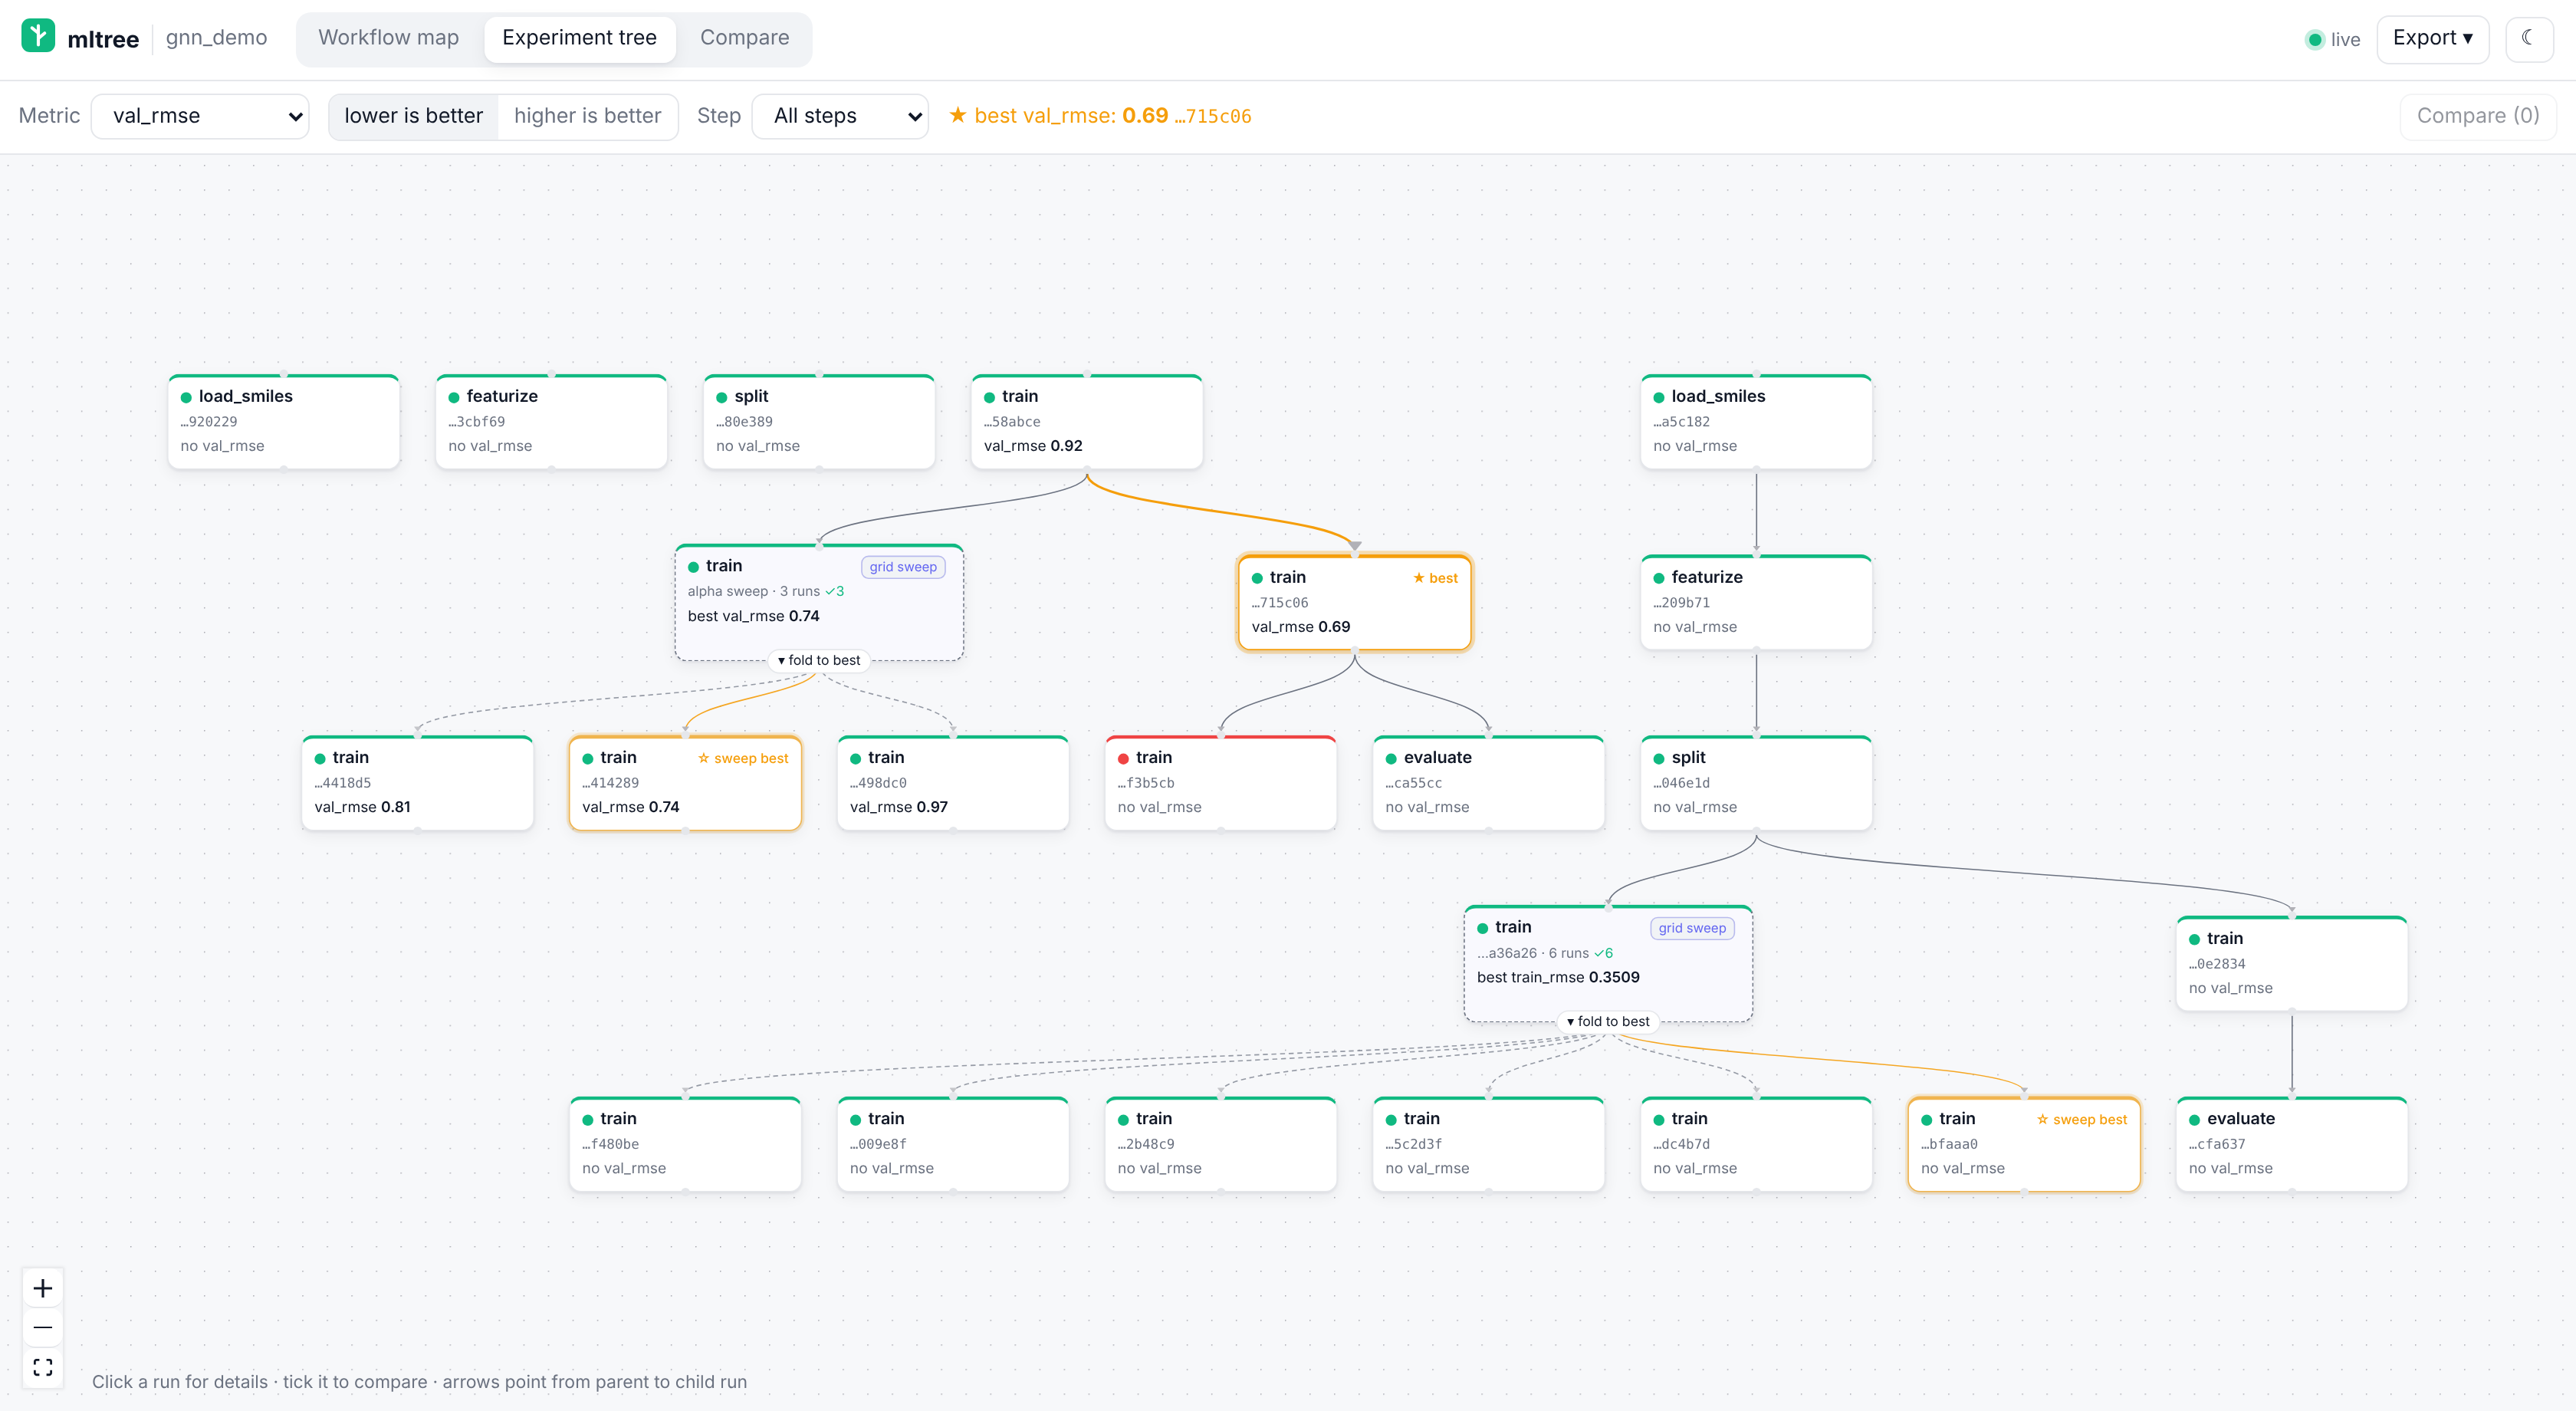2576x1411 pixels.
Task: Switch to the Compare tab
Action: (744, 38)
